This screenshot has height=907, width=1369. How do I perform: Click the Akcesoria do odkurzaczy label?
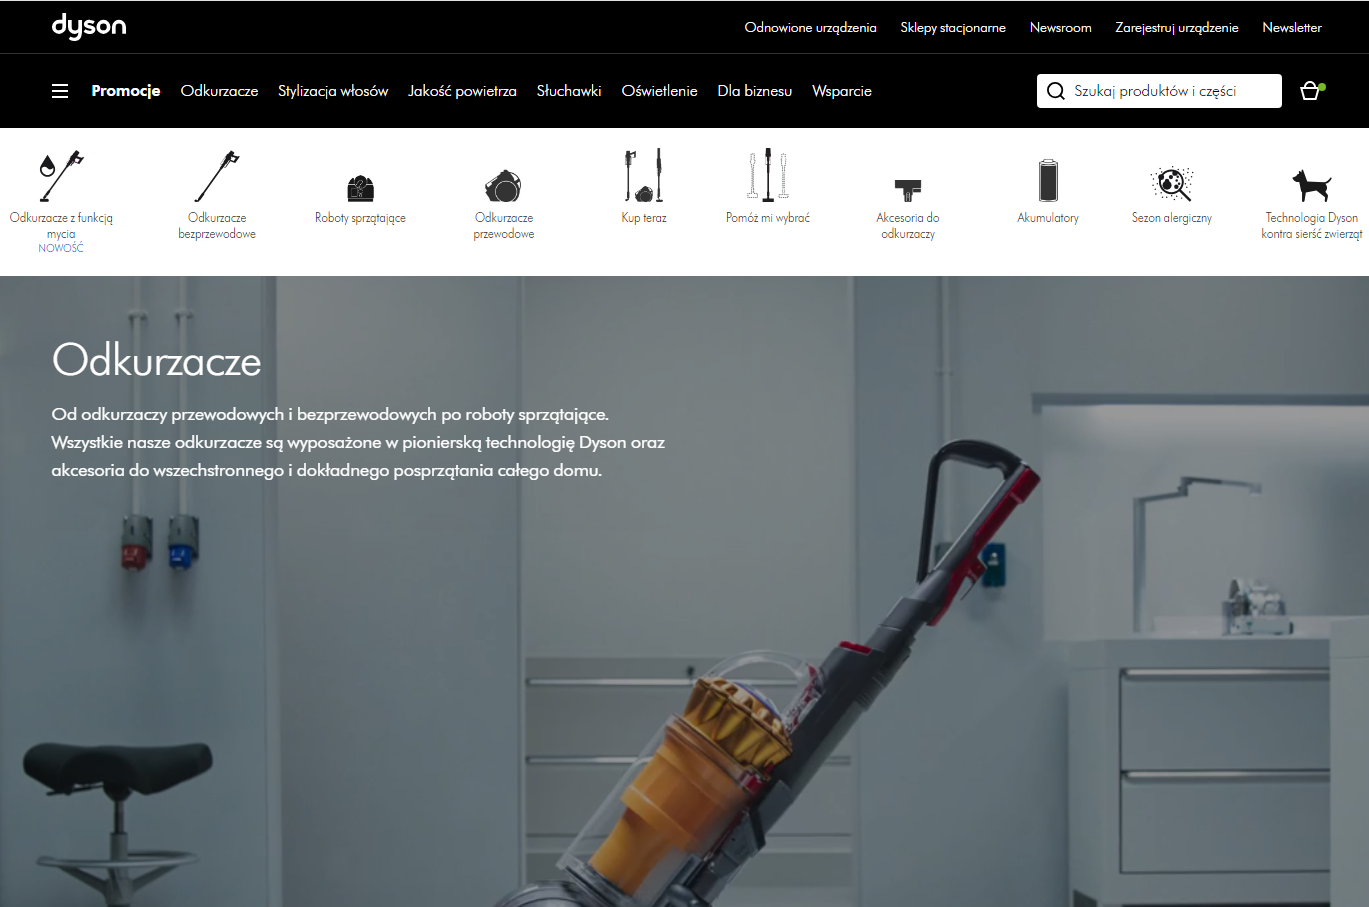908,226
